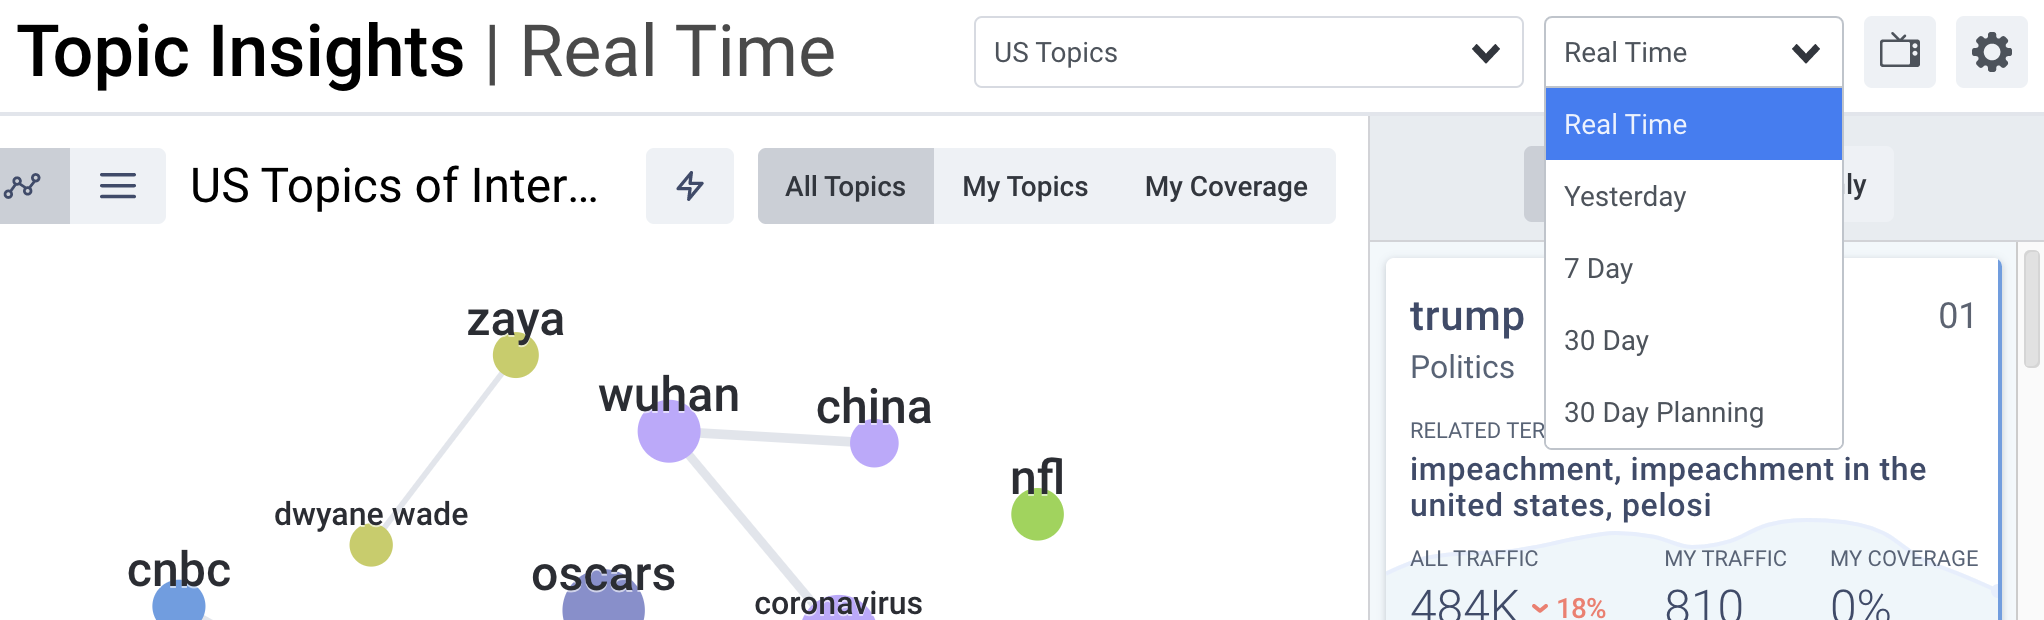Open the trump topic card
Image resolution: width=2044 pixels, height=620 pixels.
point(1467,316)
